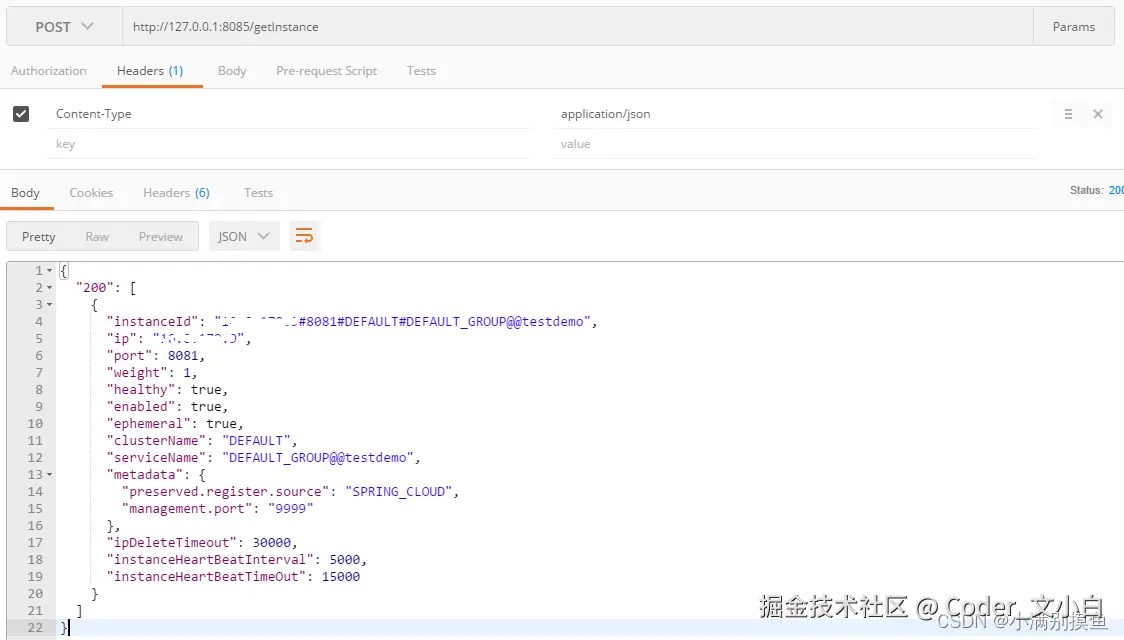1124x640 pixels.
Task: Open the POST method dropdown
Action: pyautogui.click(x=65, y=27)
